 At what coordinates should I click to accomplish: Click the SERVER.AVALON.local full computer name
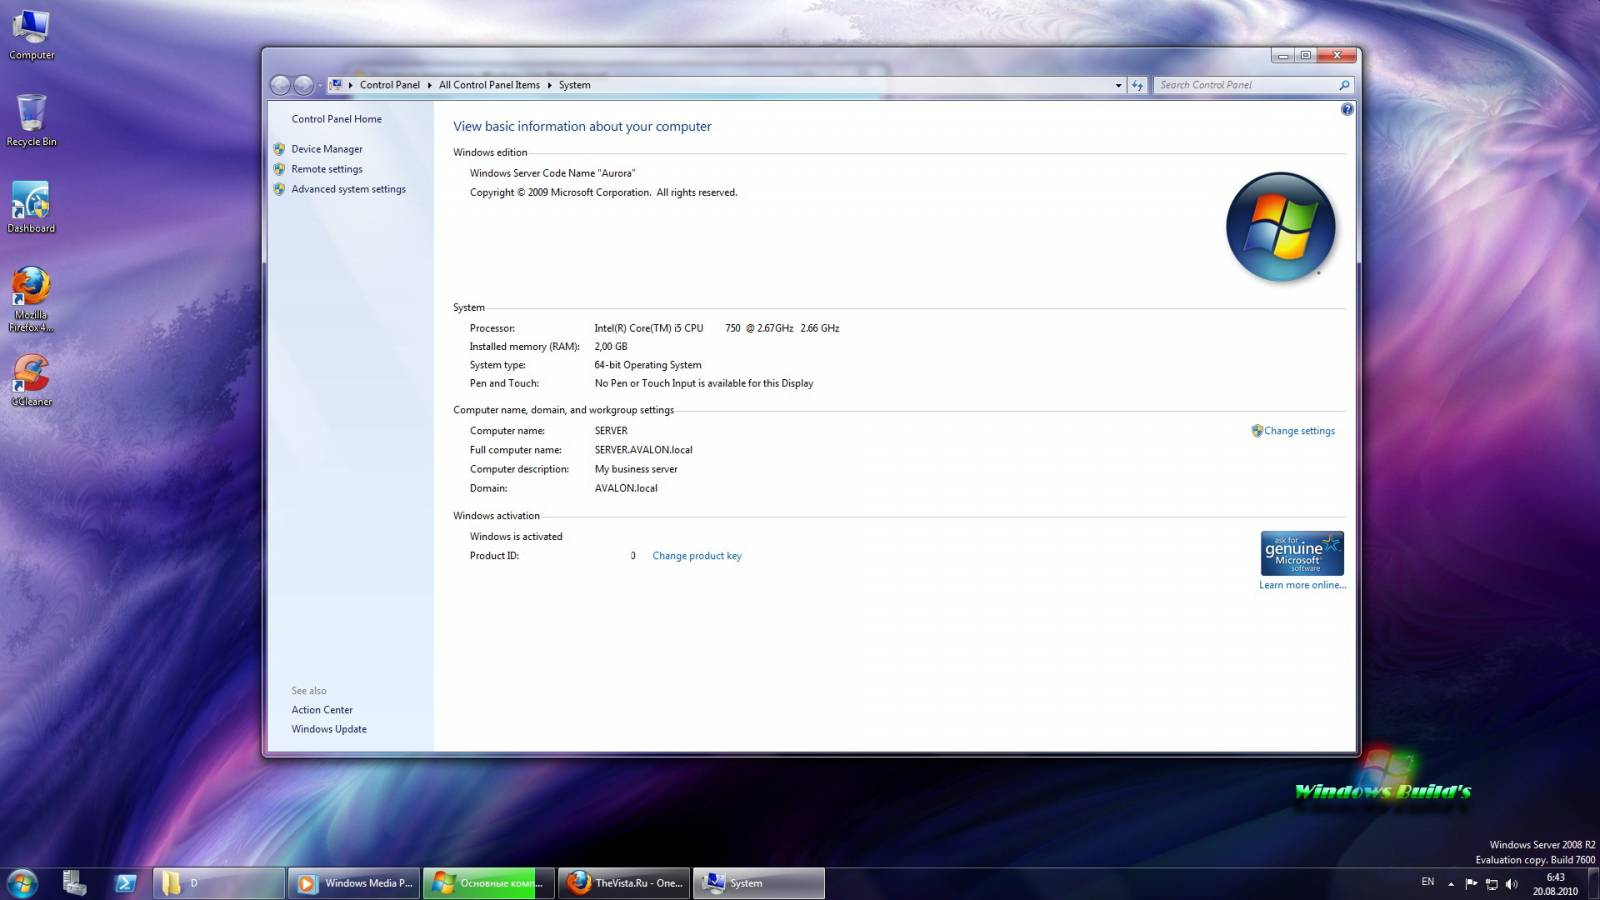click(643, 450)
